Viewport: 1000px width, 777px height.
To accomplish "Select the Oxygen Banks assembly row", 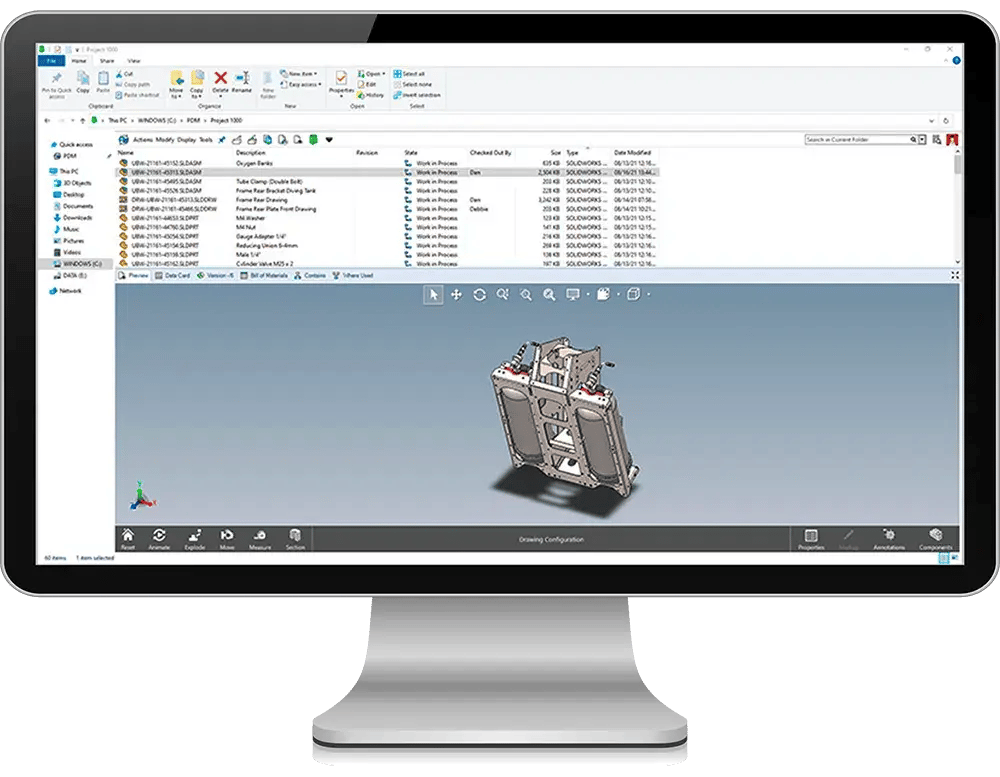I will pos(387,163).
